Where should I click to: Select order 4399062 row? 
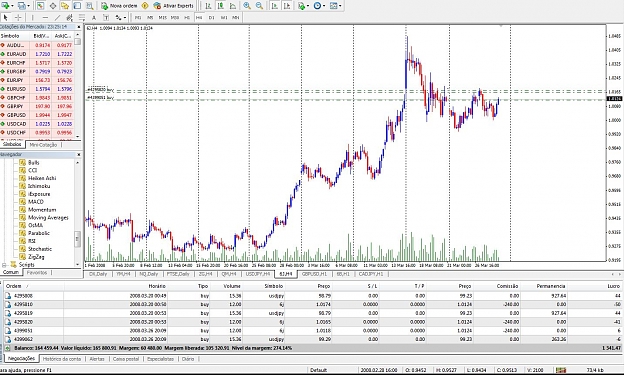tap(312, 339)
